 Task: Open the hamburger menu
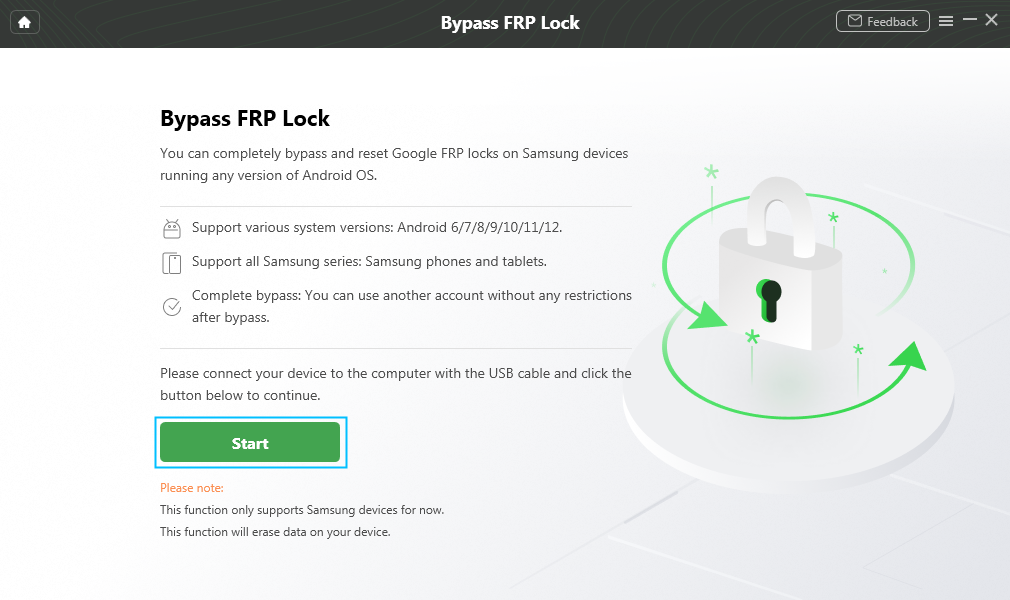coord(946,21)
